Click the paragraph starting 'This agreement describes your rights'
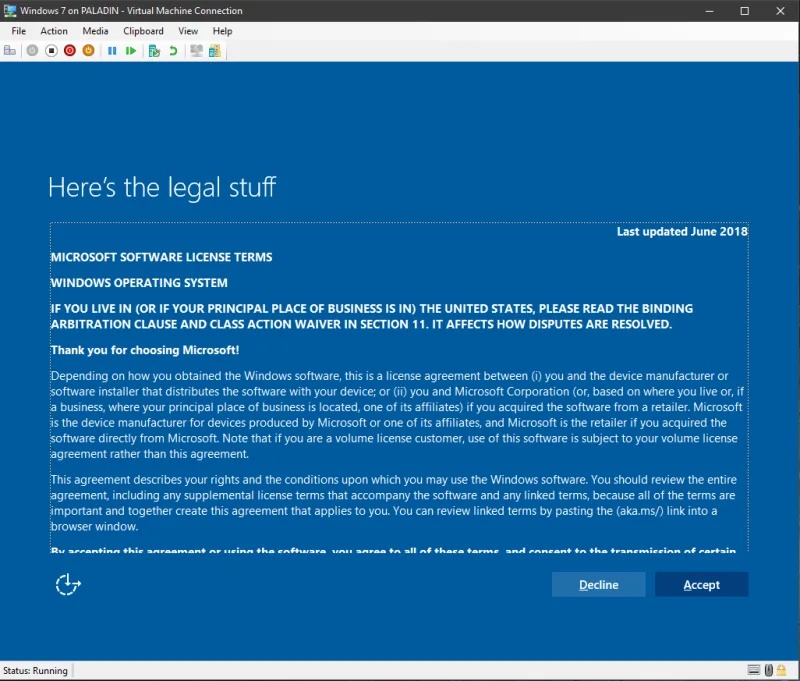This screenshot has width=800, height=681. click(393, 503)
